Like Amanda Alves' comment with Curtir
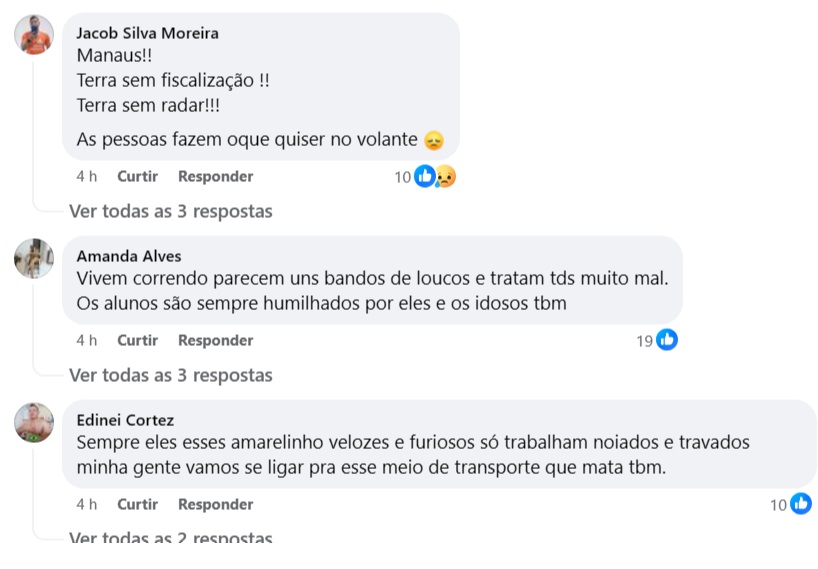 coord(137,341)
